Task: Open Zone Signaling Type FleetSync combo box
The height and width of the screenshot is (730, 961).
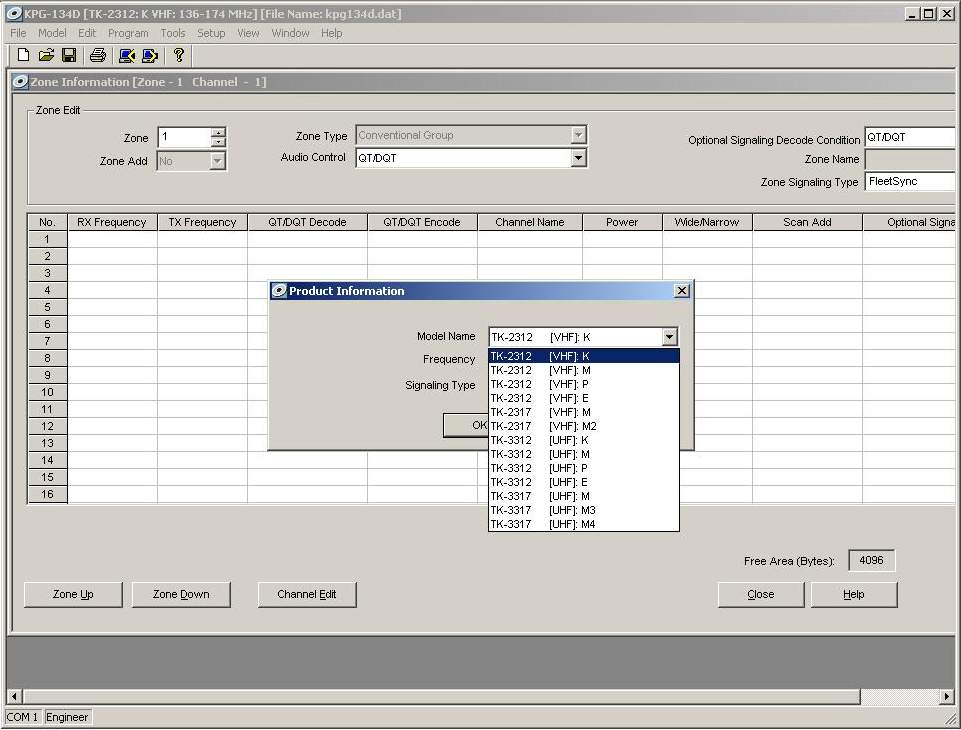Action: click(910, 181)
